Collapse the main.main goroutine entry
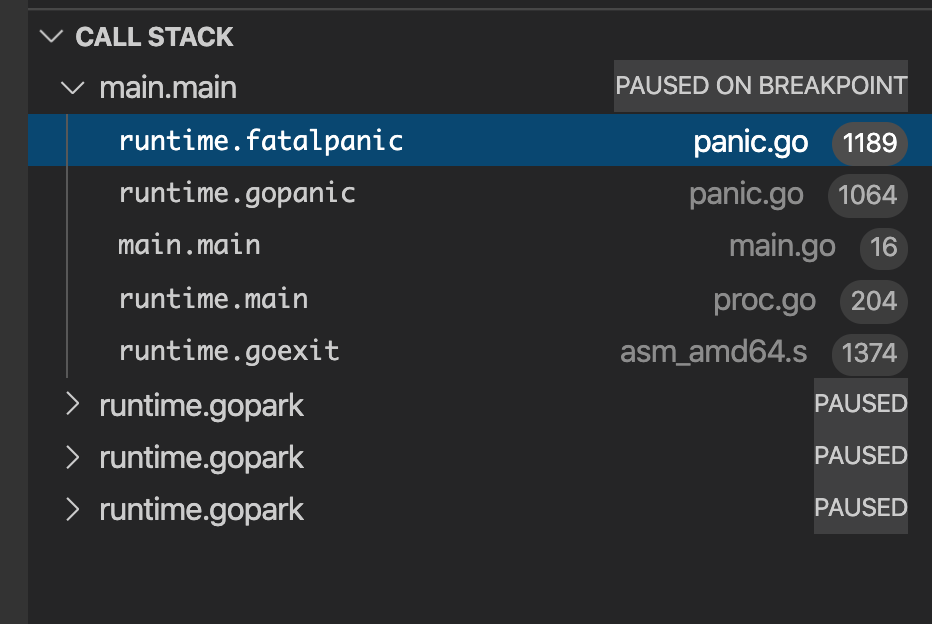The height and width of the screenshot is (624, 932). (x=70, y=87)
